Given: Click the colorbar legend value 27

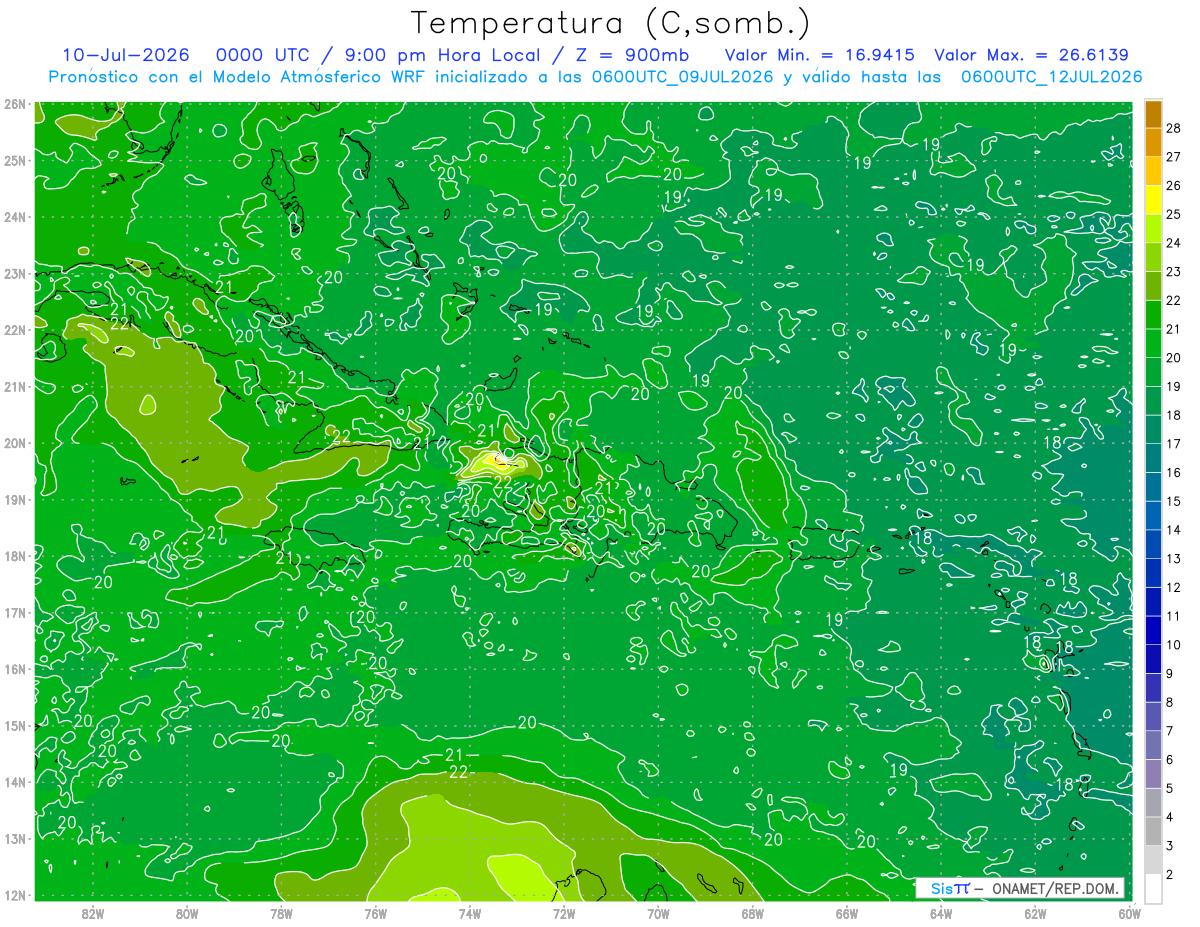Looking at the screenshot, I should 1173,157.
